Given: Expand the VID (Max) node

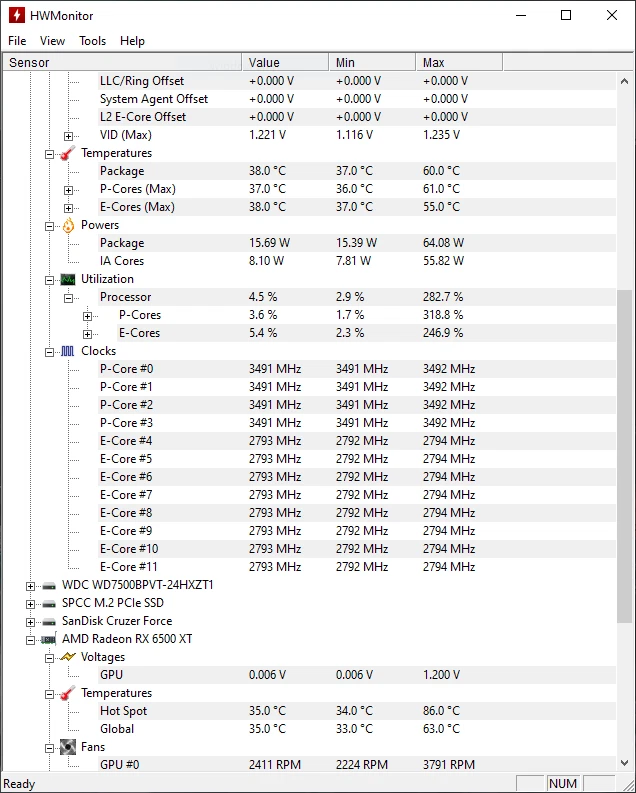Looking at the screenshot, I should pos(69,135).
